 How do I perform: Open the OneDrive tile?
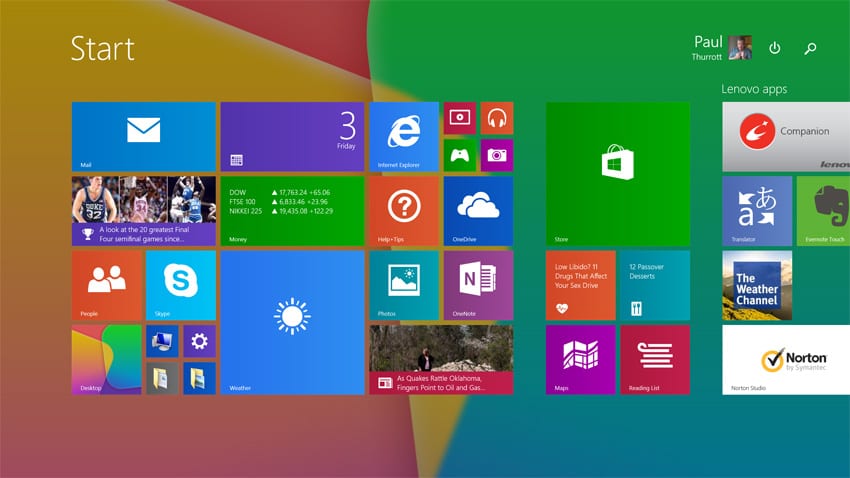478,211
